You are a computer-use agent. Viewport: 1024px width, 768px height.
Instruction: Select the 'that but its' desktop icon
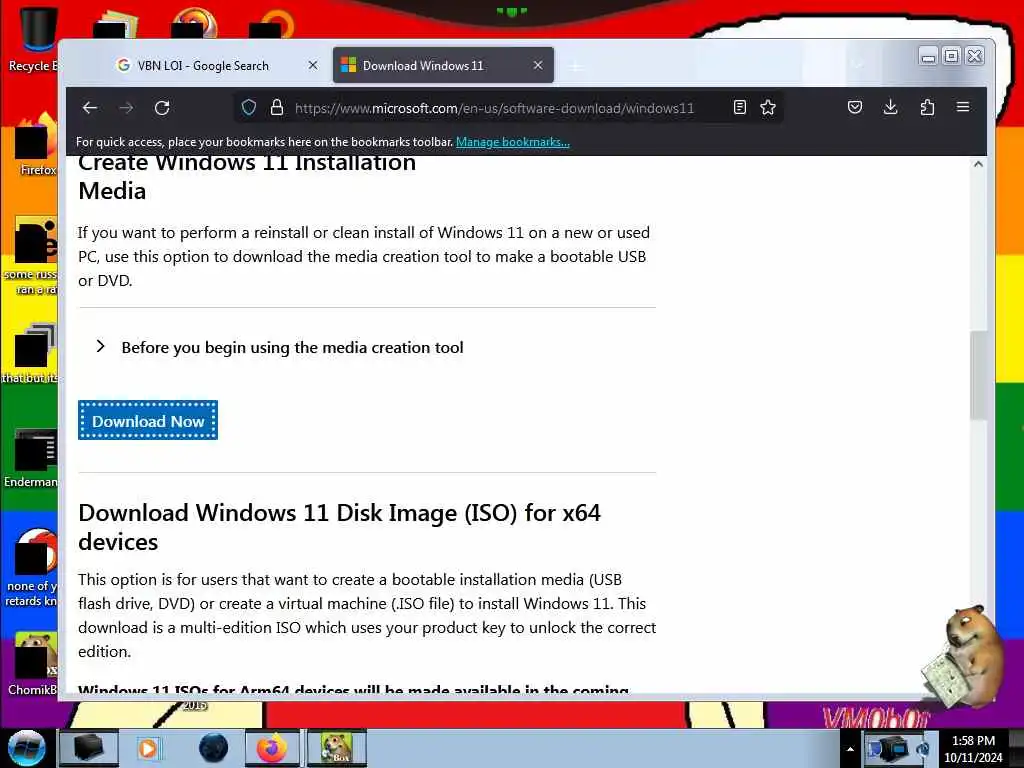[x=31, y=354]
